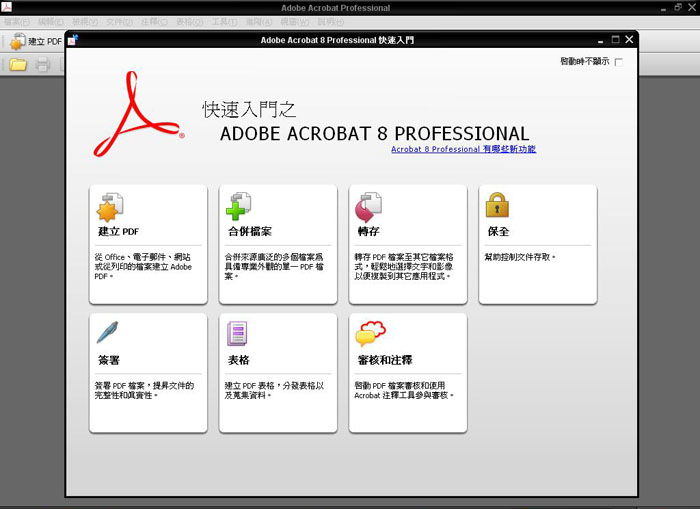Screen dimensions: 700x509
Task: Click the card title text "保全"
Action: 498,231
